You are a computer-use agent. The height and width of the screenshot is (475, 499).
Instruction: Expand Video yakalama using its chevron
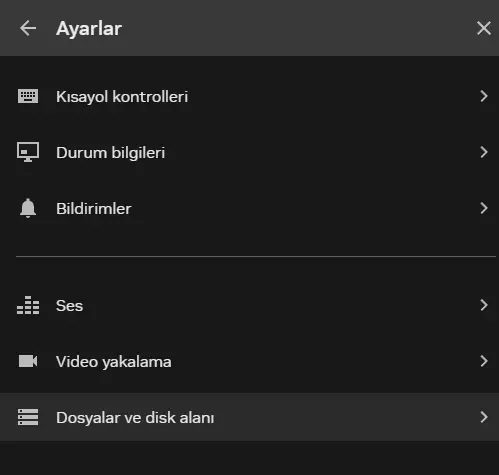484,361
